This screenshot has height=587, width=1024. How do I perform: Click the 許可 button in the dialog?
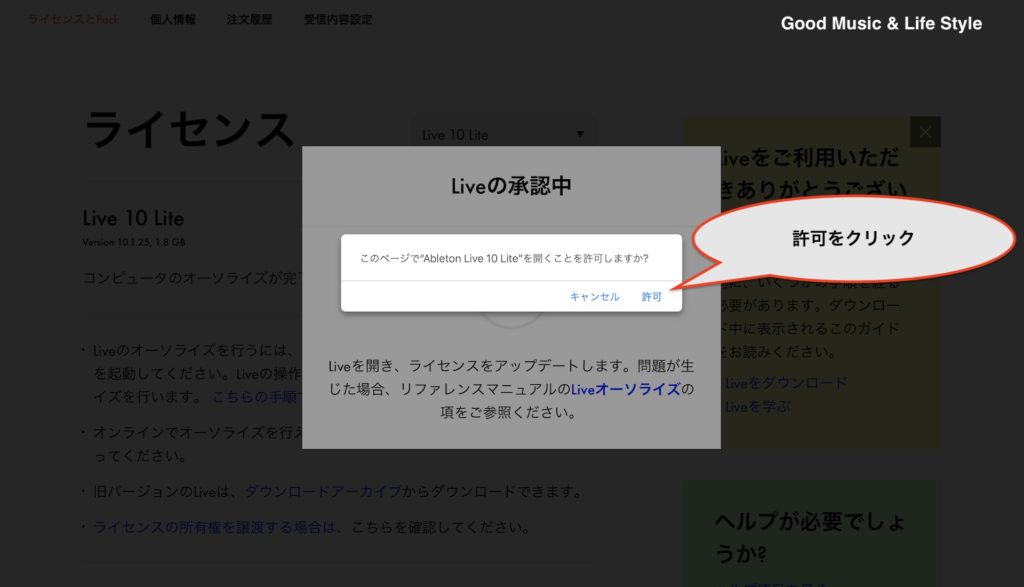coord(651,296)
